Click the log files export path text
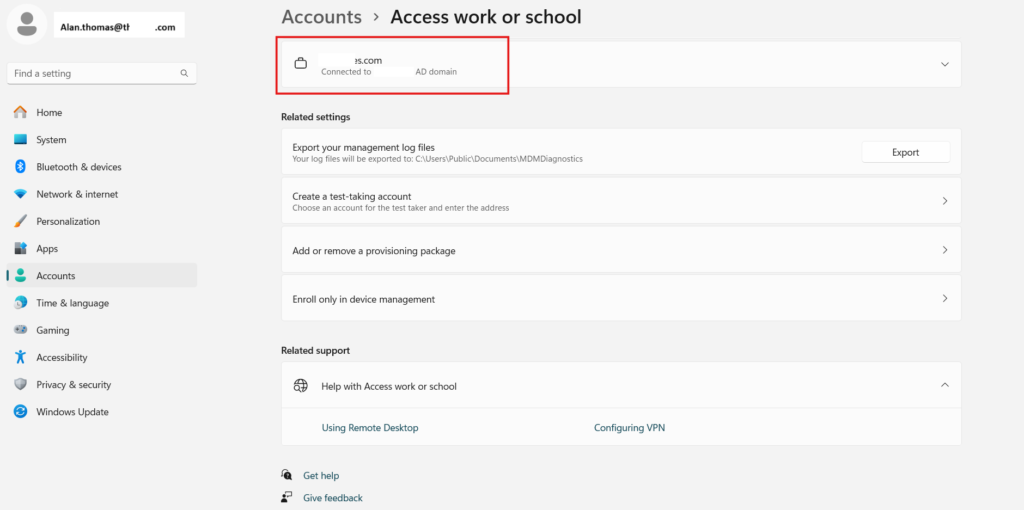Viewport: 1024px width, 510px height. (438, 159)
